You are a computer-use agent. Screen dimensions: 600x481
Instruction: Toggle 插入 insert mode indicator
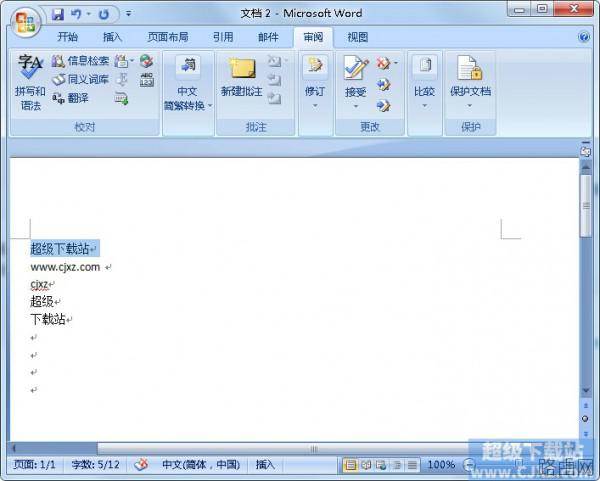(265, 465)
